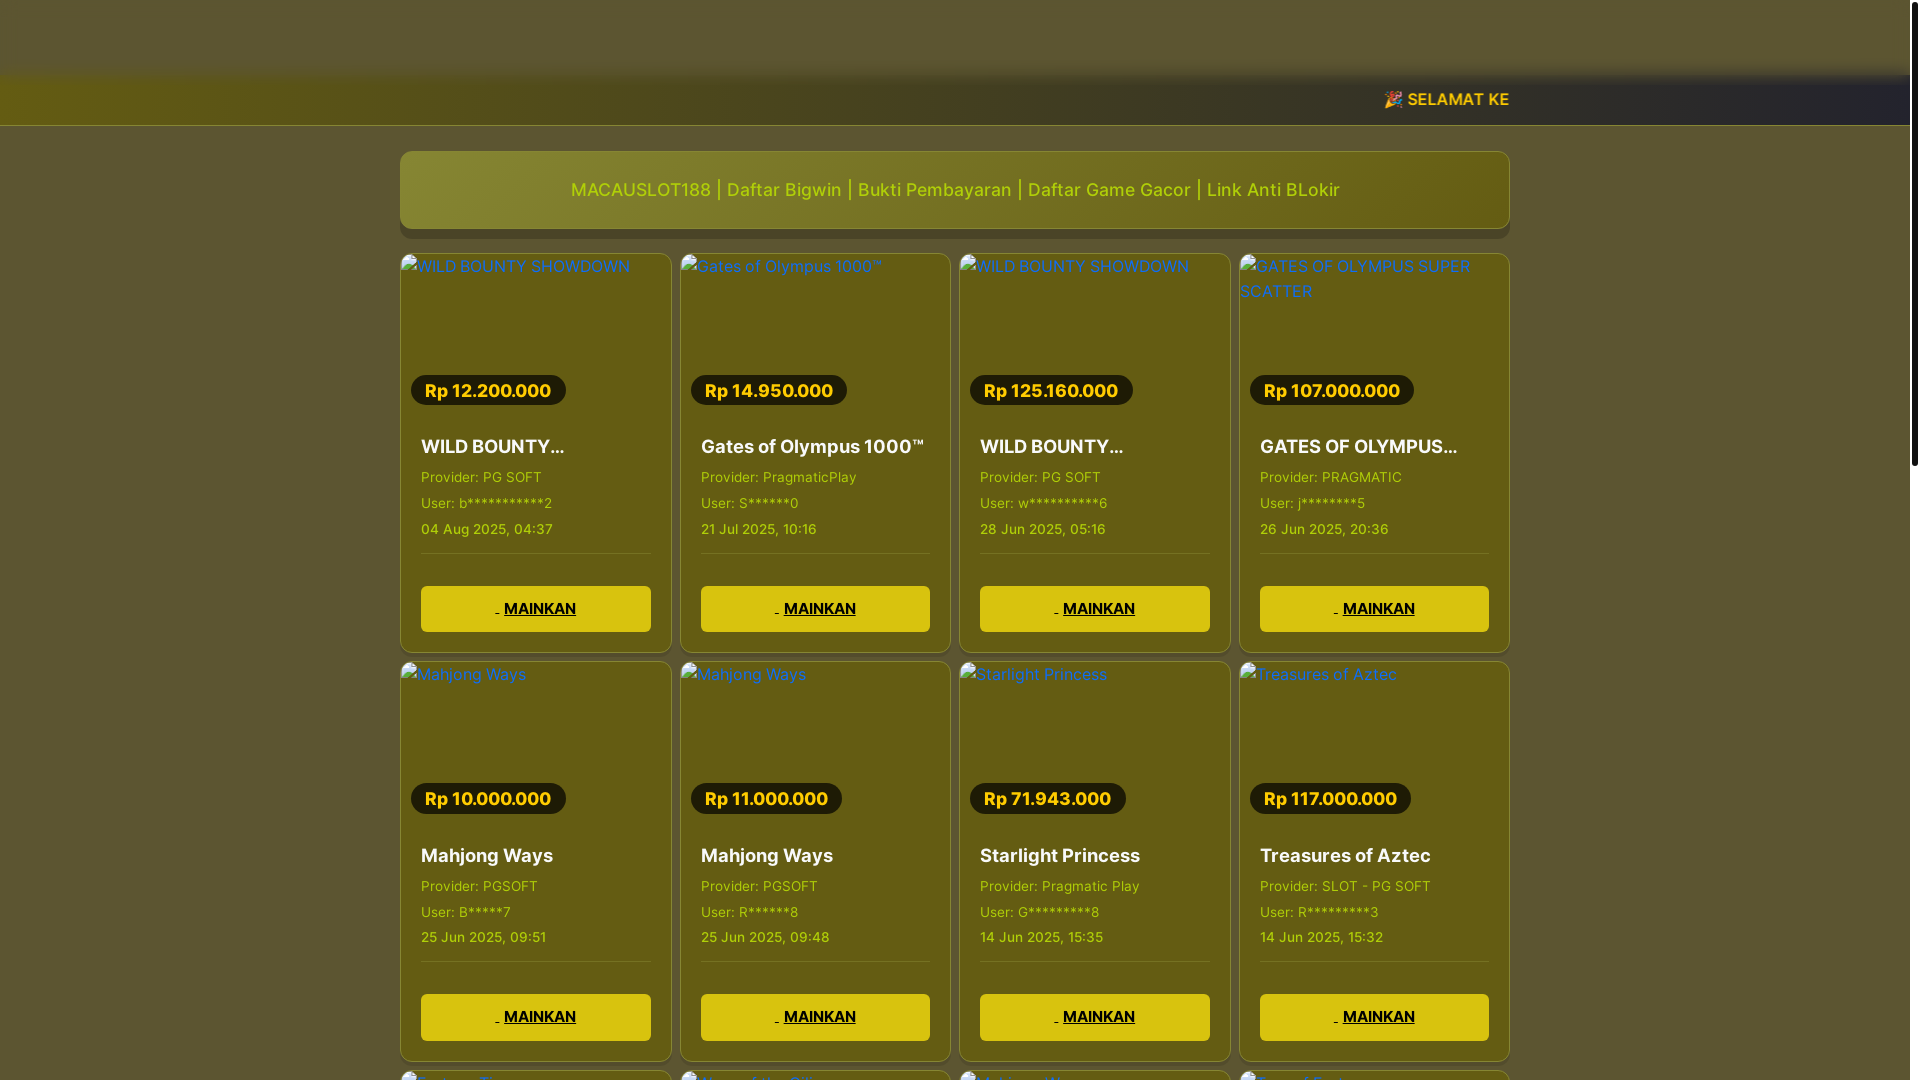The width and height of the screenshot is (1920, 1080).
Task: Click the date 26 Jun 2025, 20:36
Action: coord(1324,530)
